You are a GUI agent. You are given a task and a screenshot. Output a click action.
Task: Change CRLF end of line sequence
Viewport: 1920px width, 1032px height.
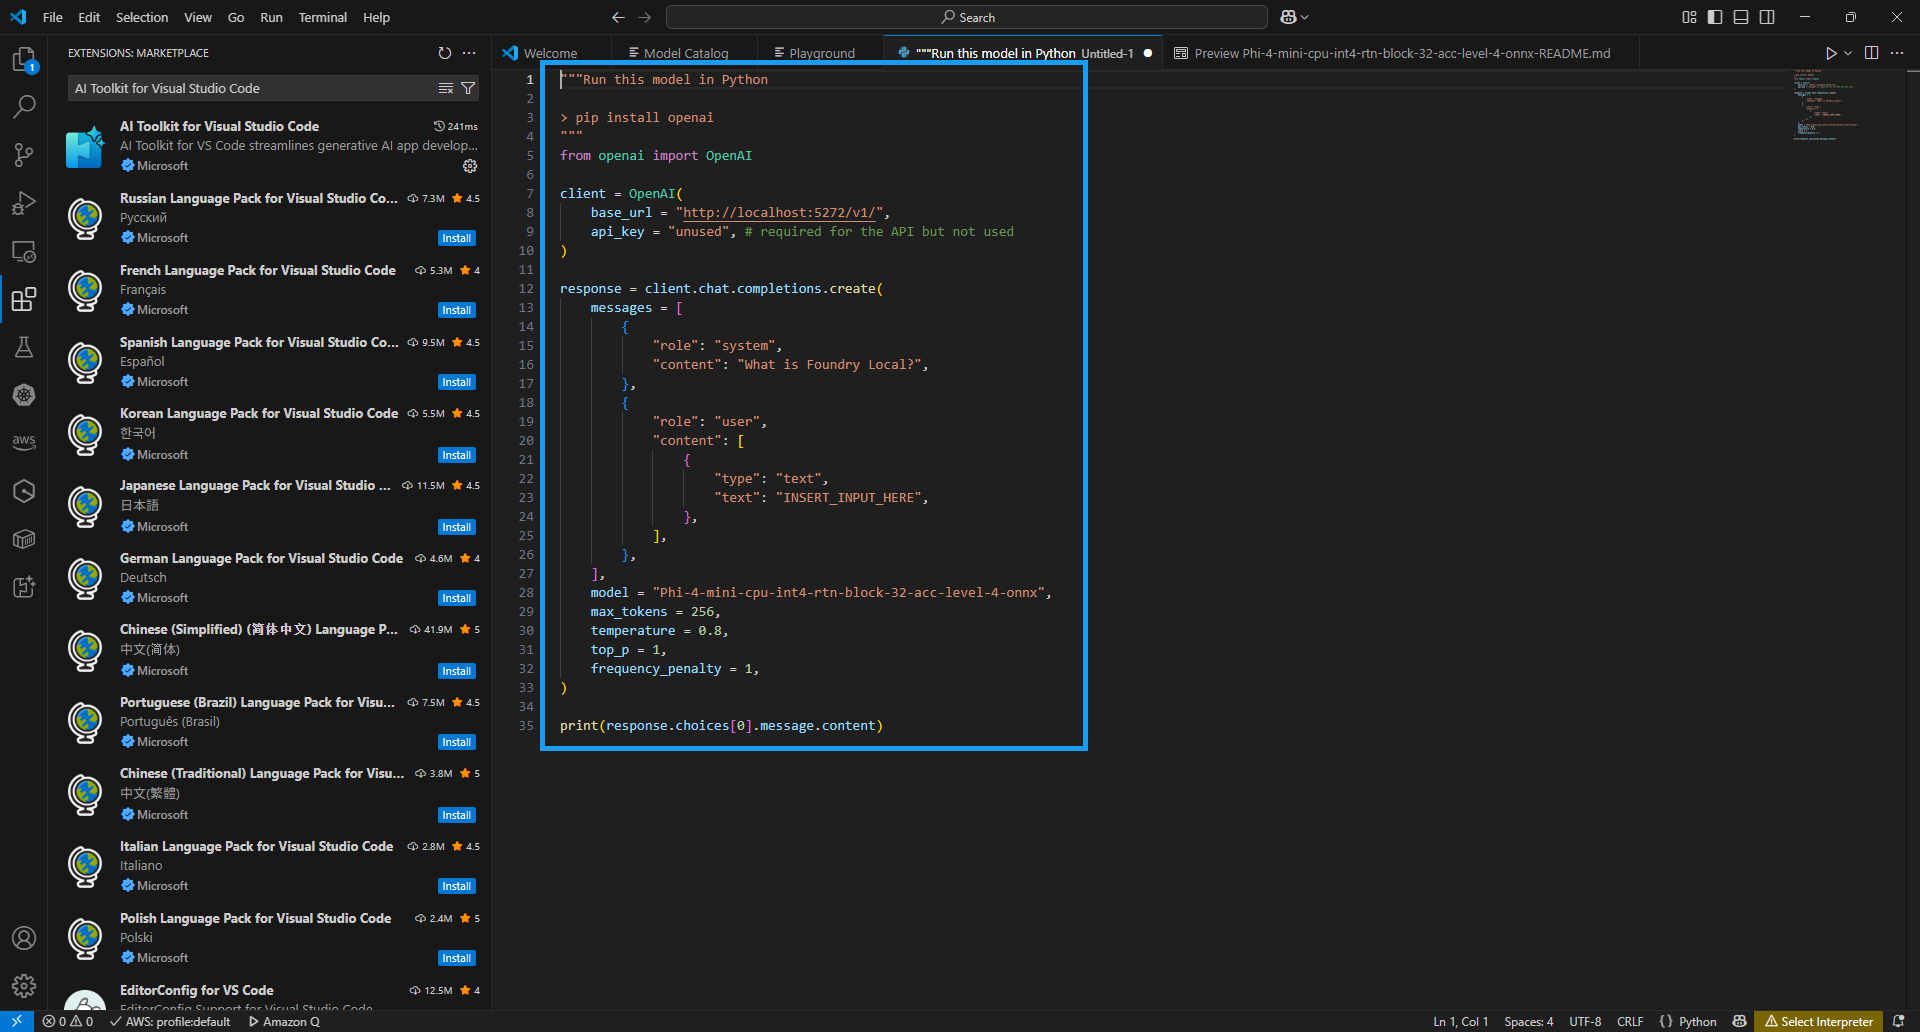pyautogui.click(x=1630, y=1021)
